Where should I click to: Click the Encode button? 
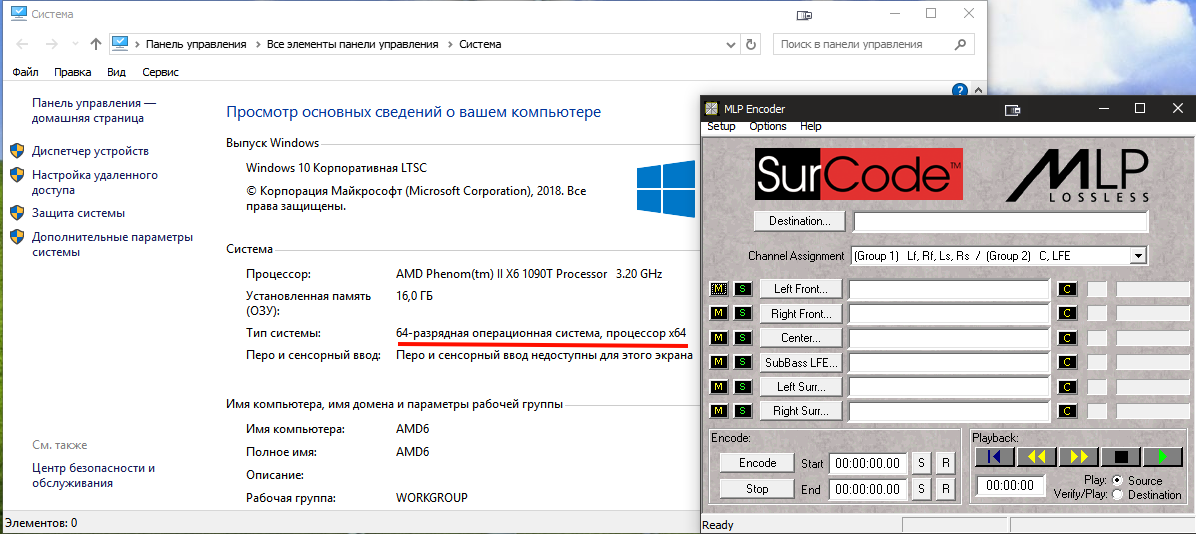click(x=757, y=463)
